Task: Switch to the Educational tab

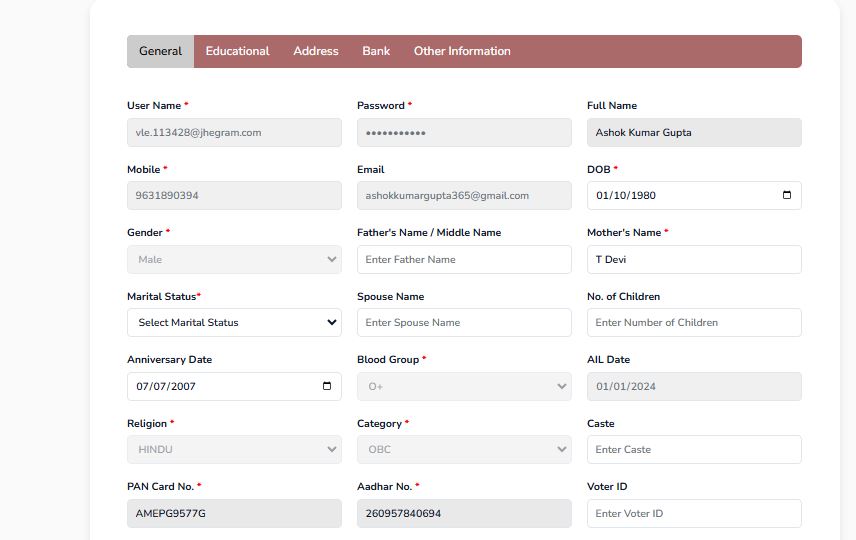Action: (x=237, y=51)
